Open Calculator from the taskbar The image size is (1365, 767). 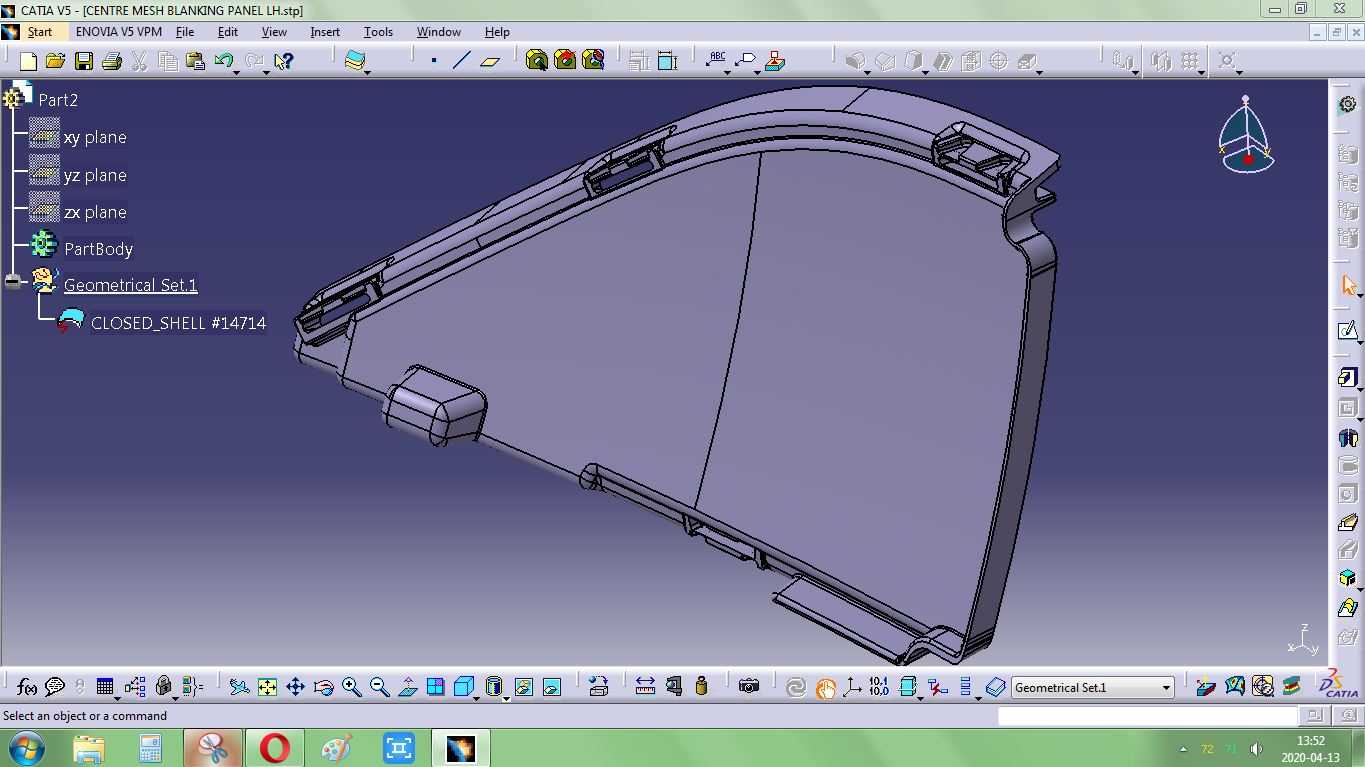coord(150,748)
